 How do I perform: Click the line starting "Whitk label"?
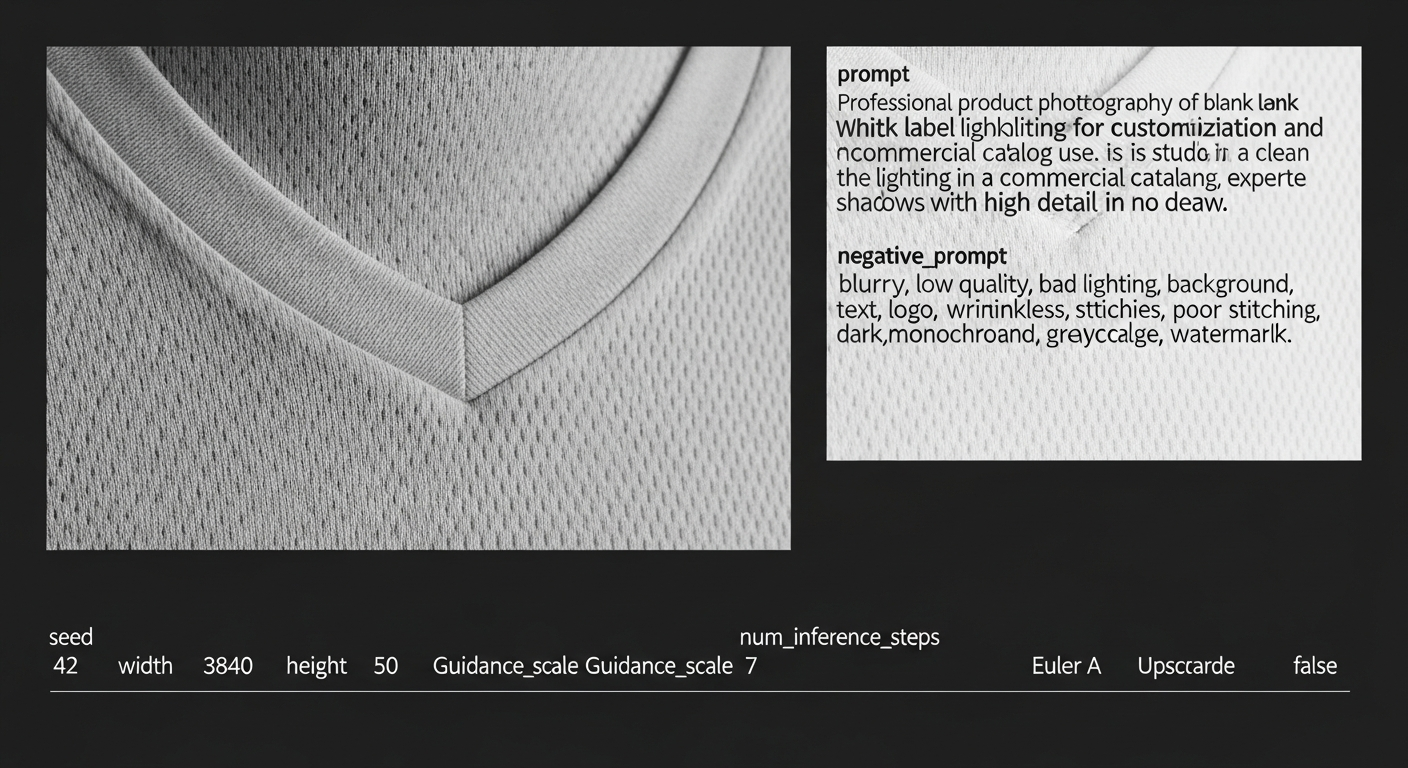pyautogui.click(x=1079, y=128)
